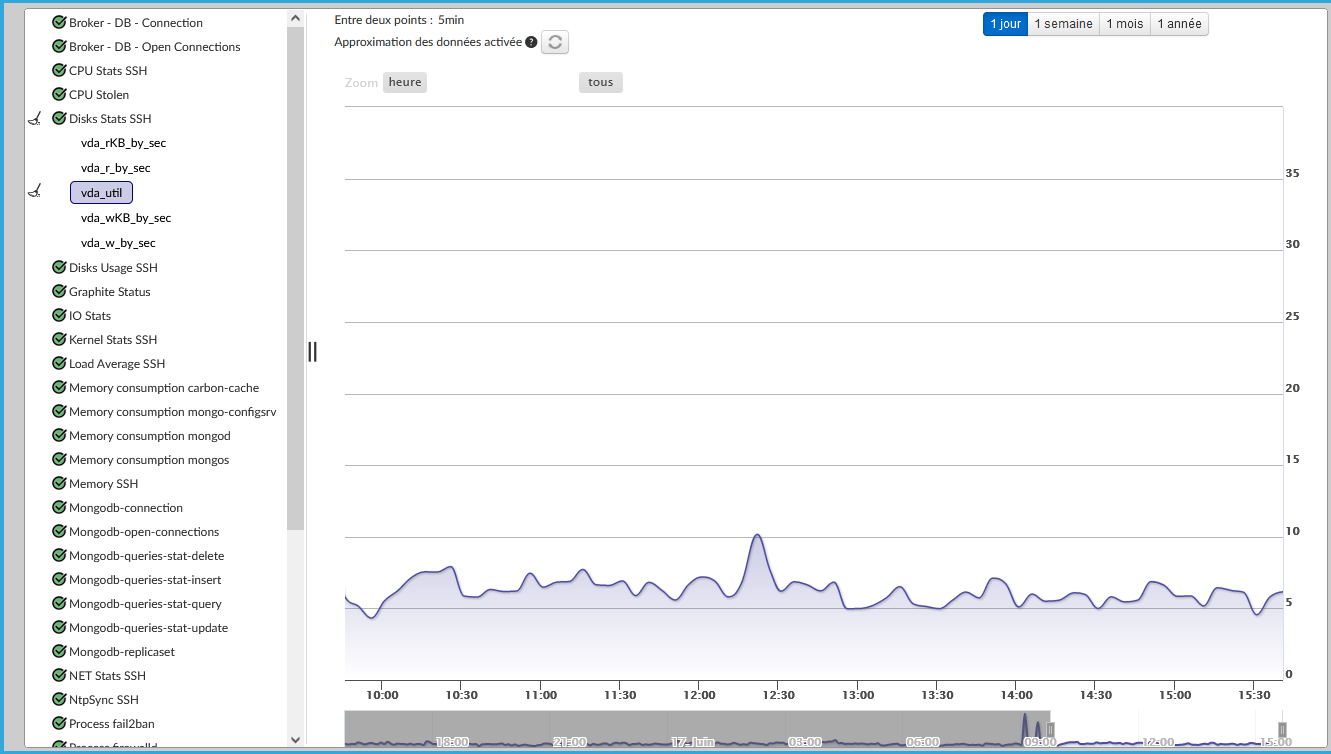
Task: Click the tous zoom button
Action: point(600,82)
